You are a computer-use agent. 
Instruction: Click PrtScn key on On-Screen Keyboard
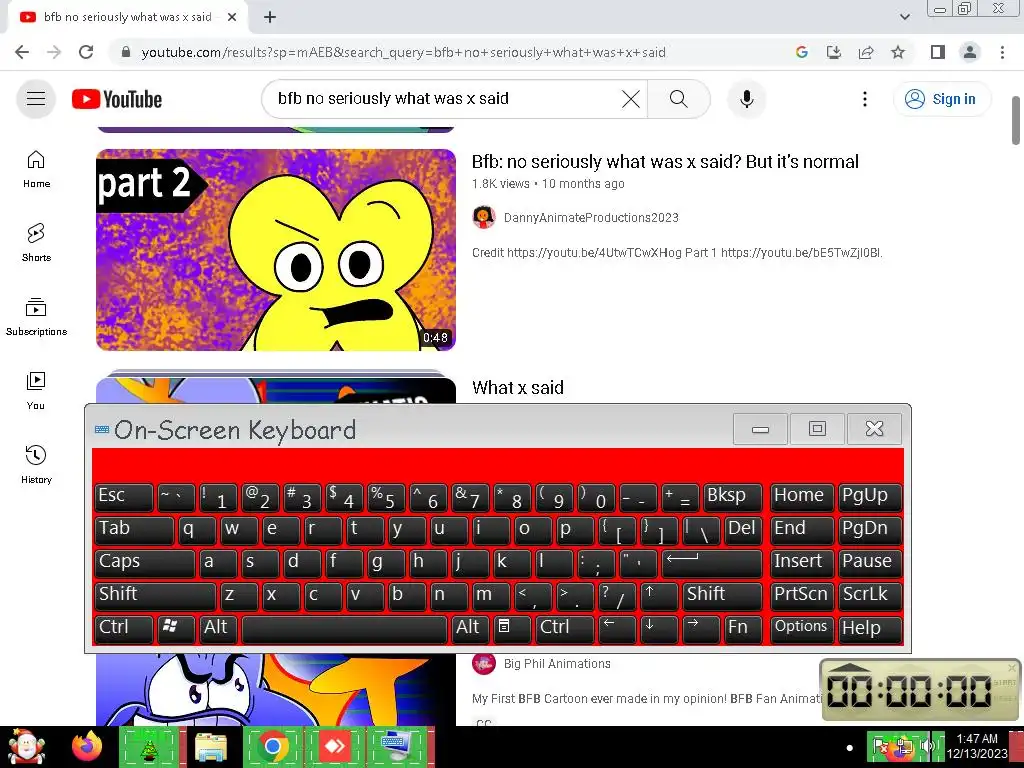[801, 595]
